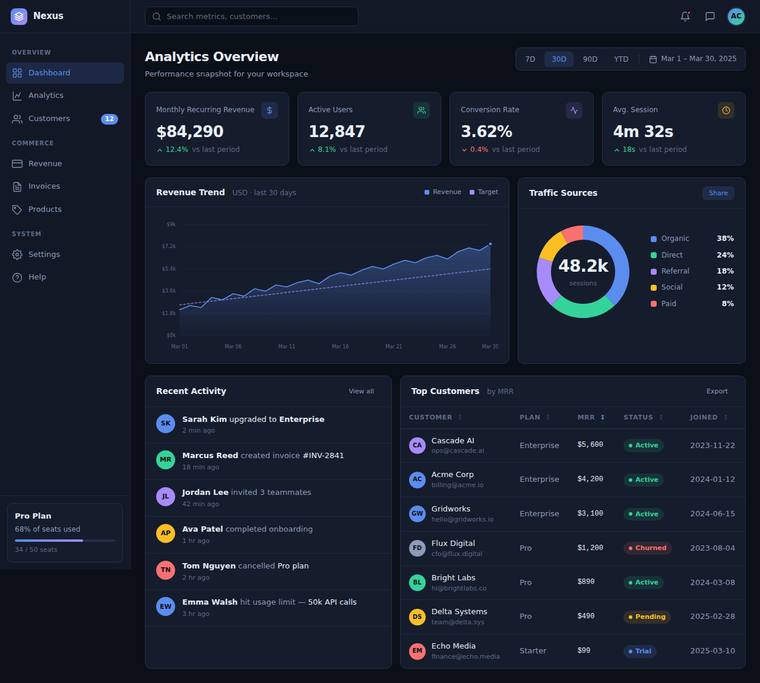Click the 48.2k sessions donut chart center

click(x=583, y=271)
